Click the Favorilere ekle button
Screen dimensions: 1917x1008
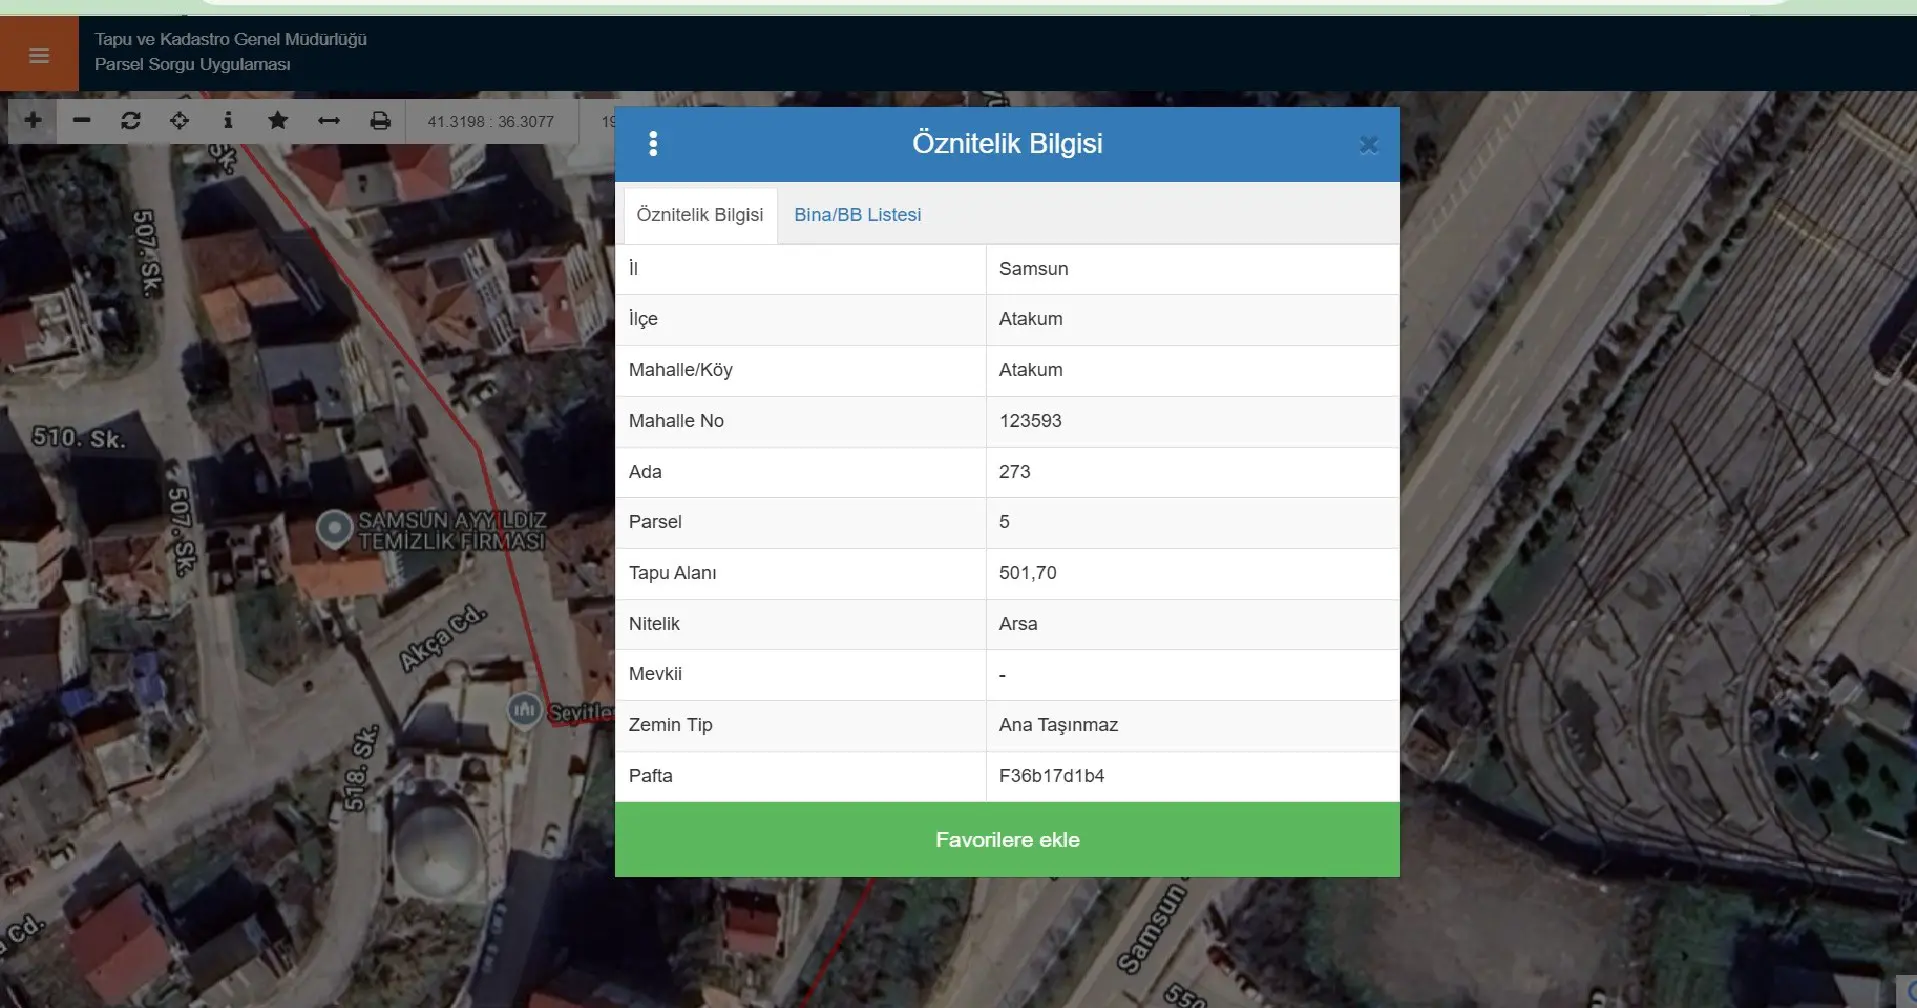(x=1007, y=840)
